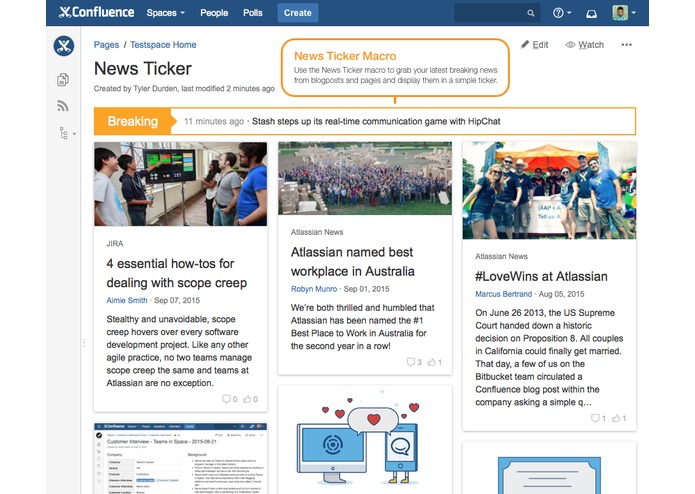The image size is (695, 494).
Task: Click the Aug 05, 2015 date text
Action: point(562,294)
